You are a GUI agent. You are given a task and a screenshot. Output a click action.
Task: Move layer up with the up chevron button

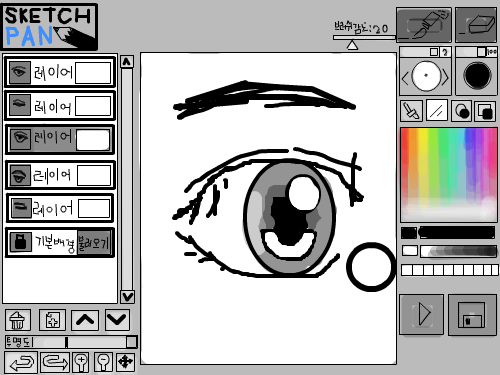(85, 320)
